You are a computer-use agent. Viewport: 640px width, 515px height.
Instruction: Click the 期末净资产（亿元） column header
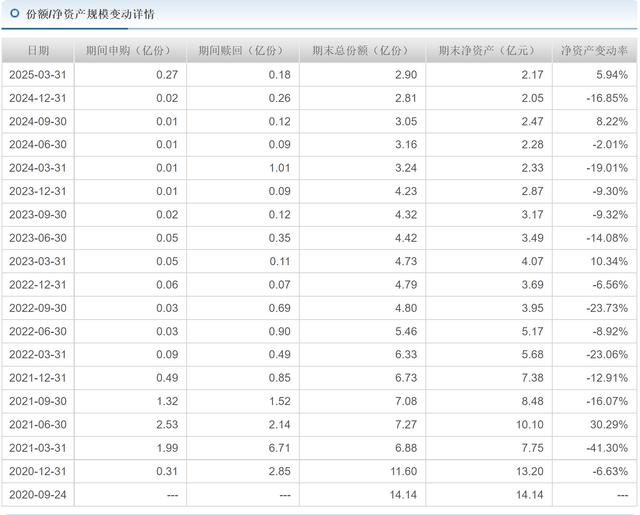pos(489,51)
